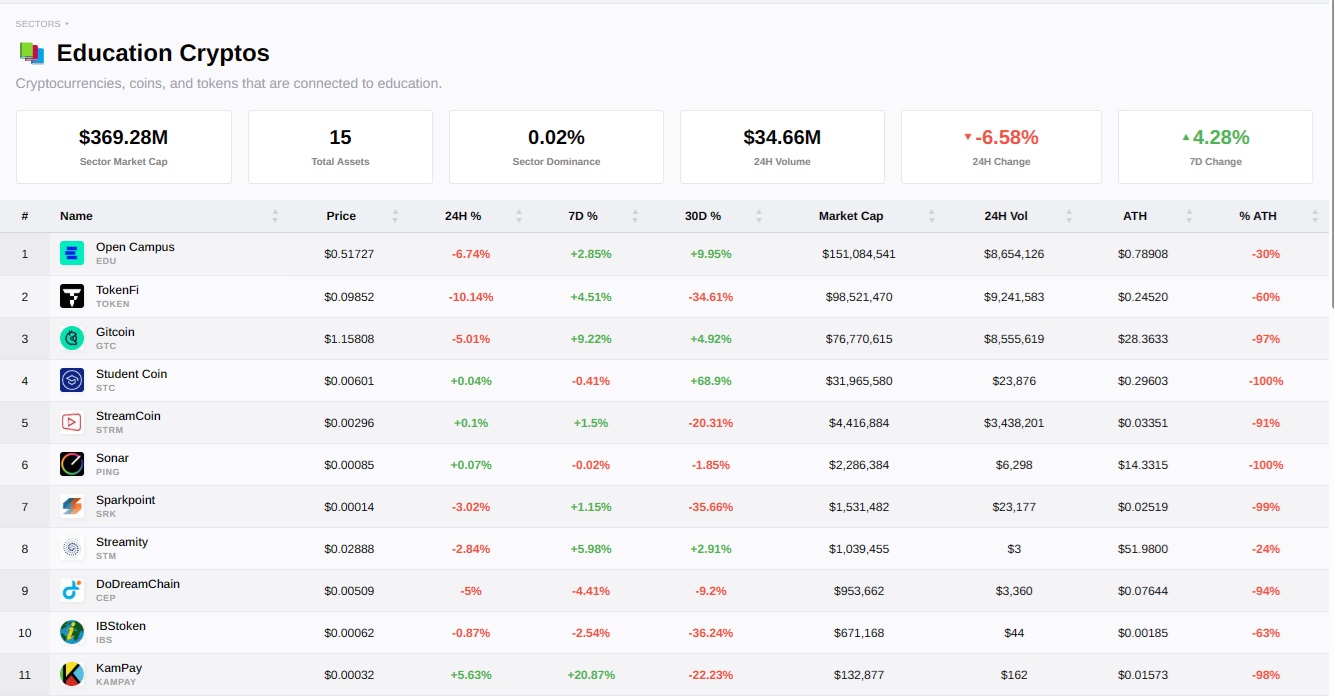The image size is (1334, 696).
Task: Click the Sparkpoint SRK coin logo
Action: click(x=72, y=506)
